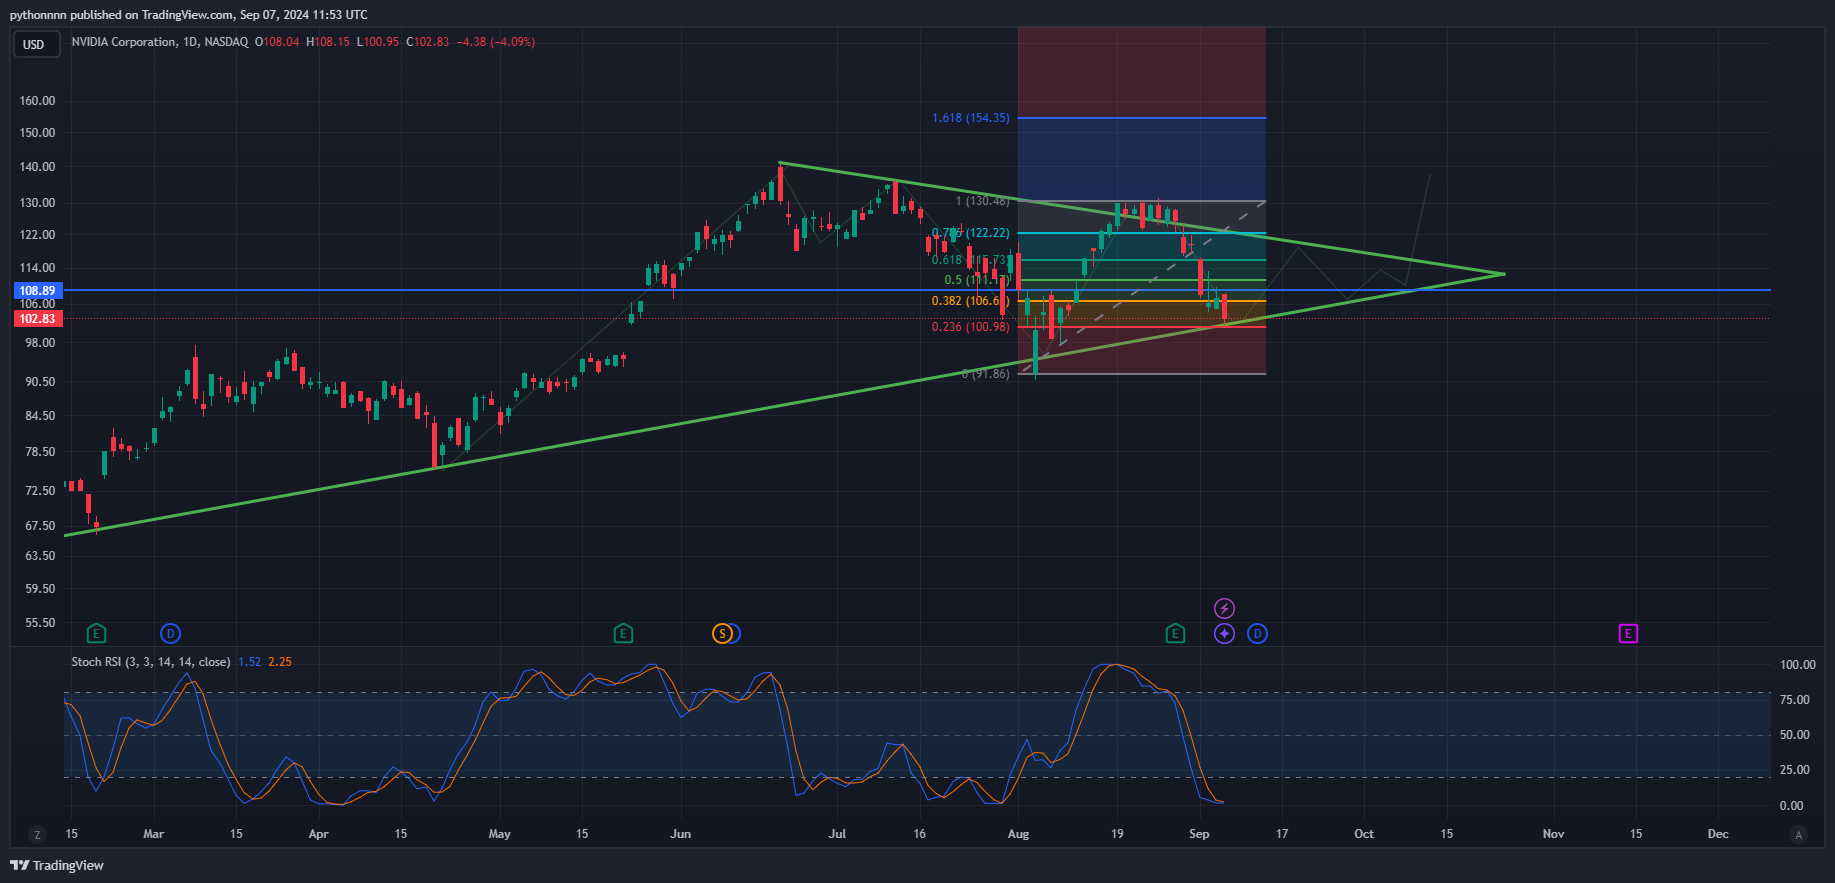Click the Dec label on the time axis

[1718, 834]
